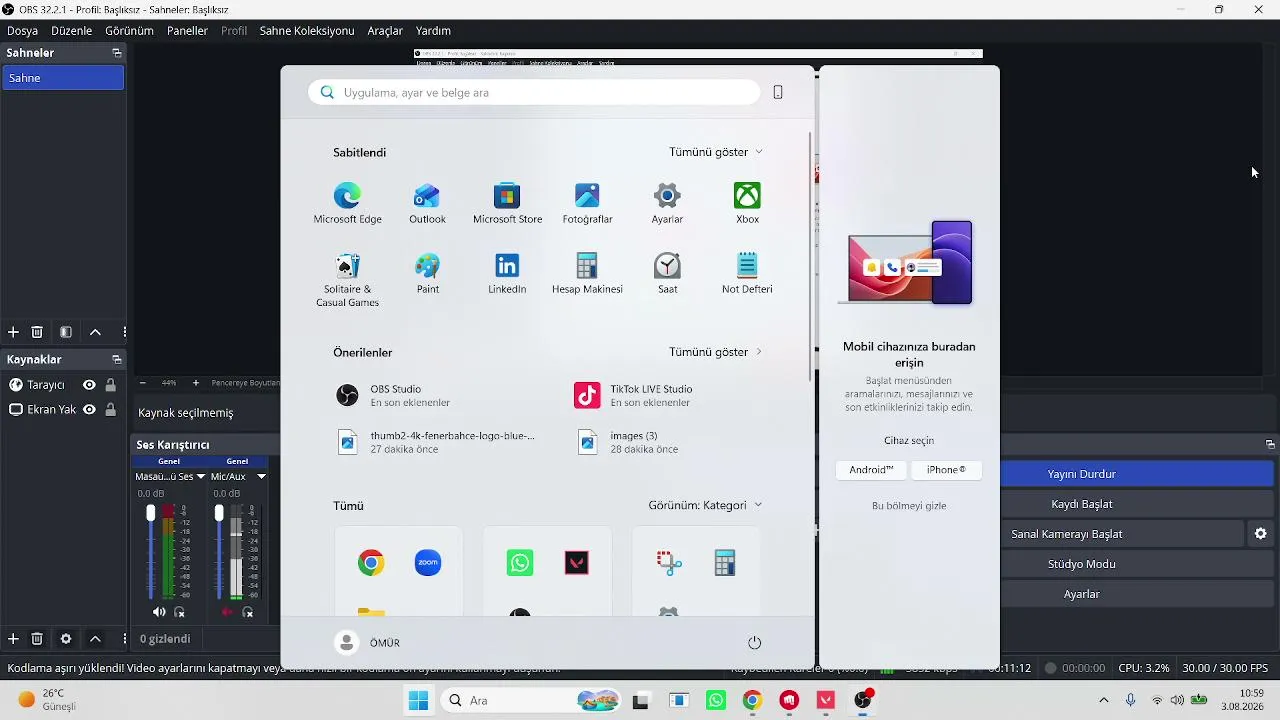This screenshot has width=1280, height=720.
Task: Open Microsoft Edge from pinned apps
Action: (x=347, y=203)
